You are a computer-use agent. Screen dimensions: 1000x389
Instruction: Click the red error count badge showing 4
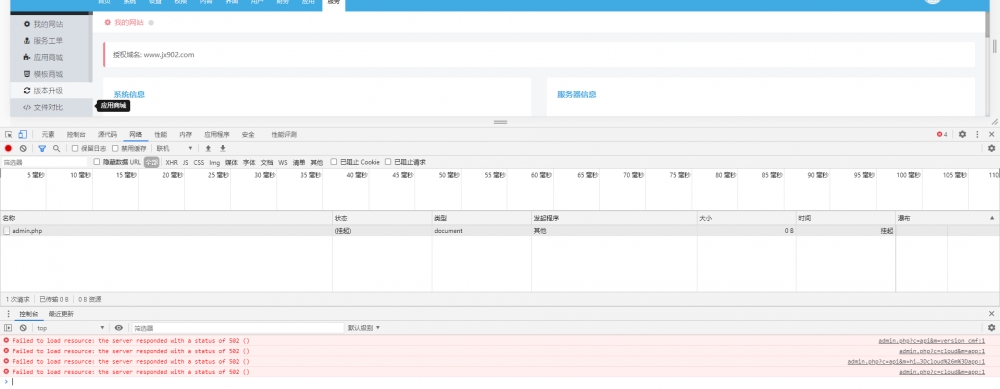[942, 135]
